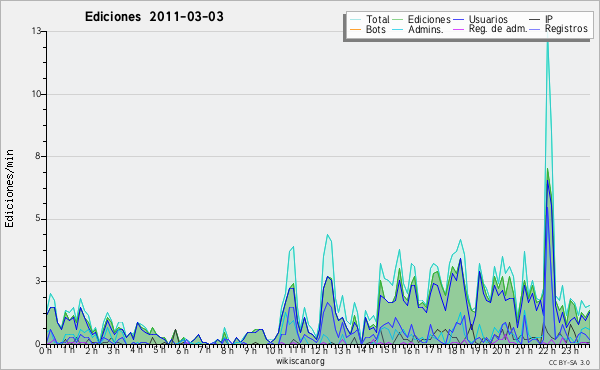Click the 'CC BY-SA 3.0' license text
This screenshot has height=370, width=600.
(569, 362)
